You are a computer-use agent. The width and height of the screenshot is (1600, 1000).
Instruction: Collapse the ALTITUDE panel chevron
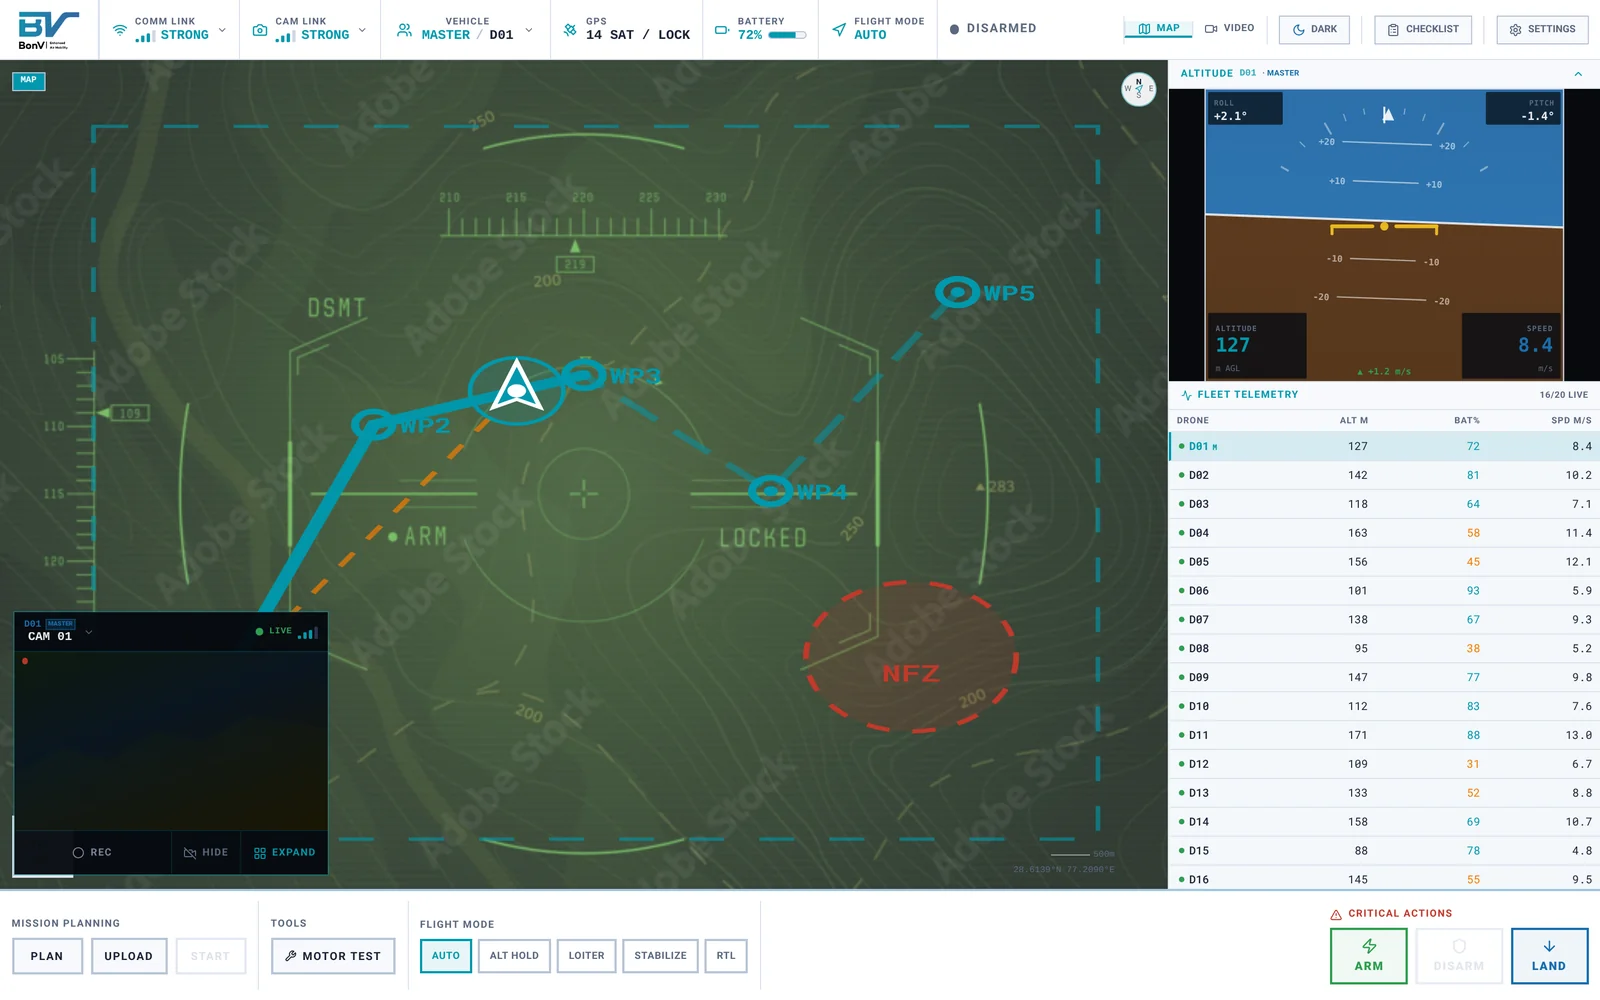click(1578, 74)
